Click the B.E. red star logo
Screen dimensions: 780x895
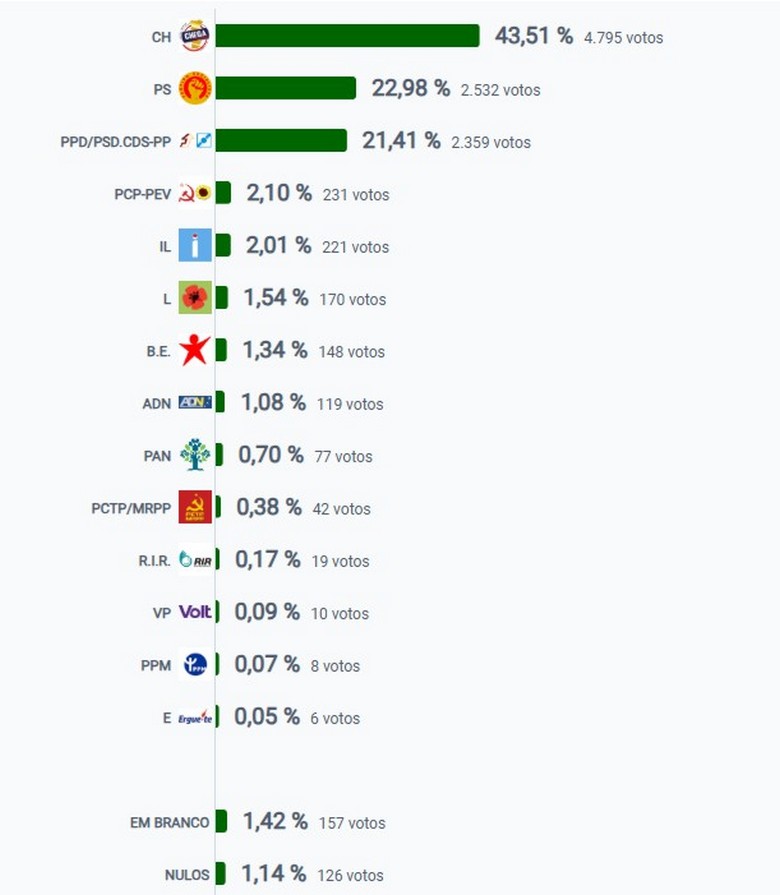click(194, 350)
